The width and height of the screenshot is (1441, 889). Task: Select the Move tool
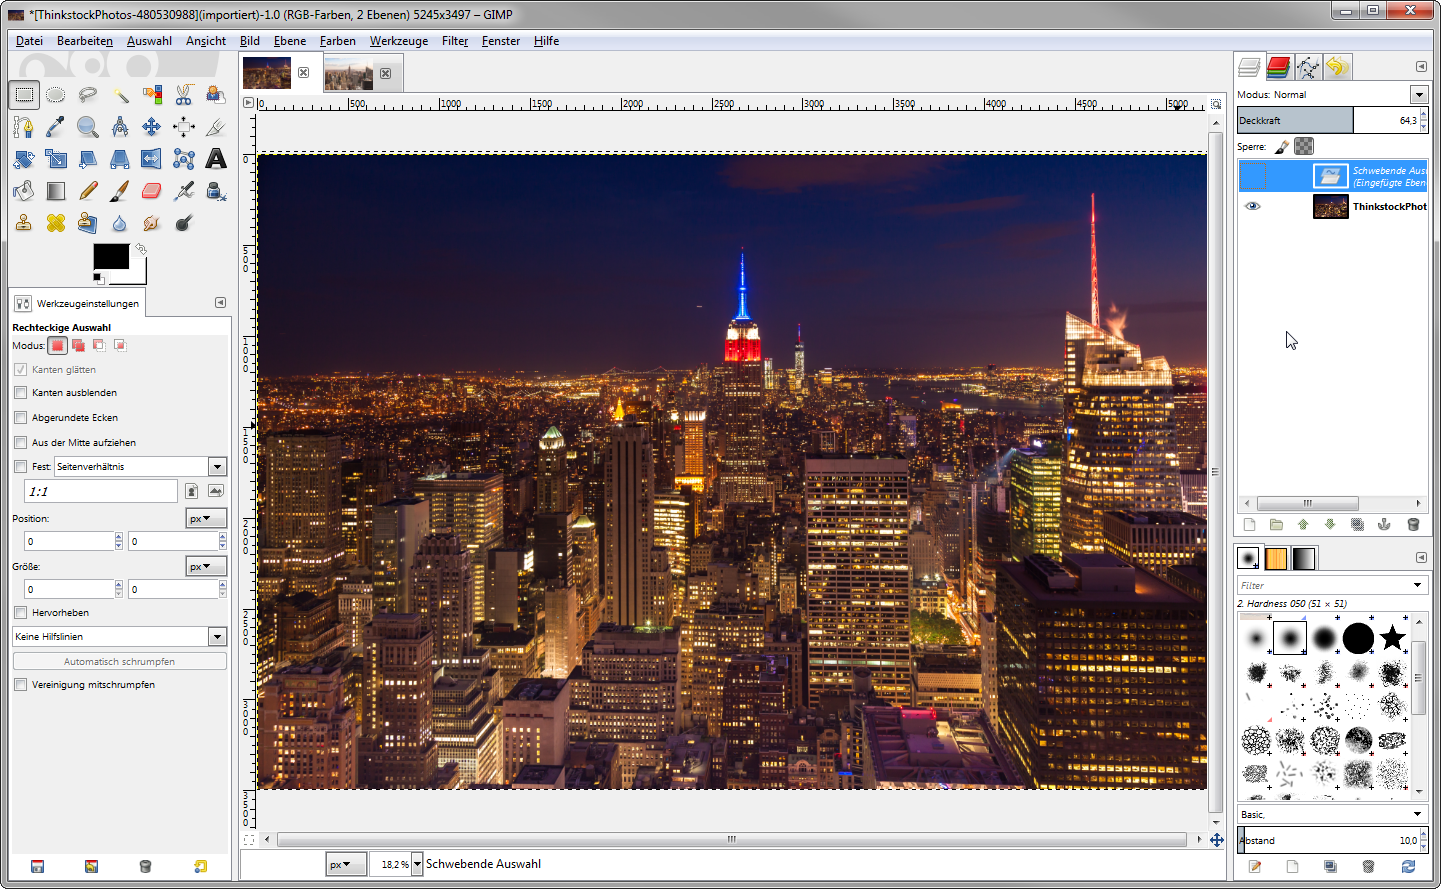[x=152, y=127]
